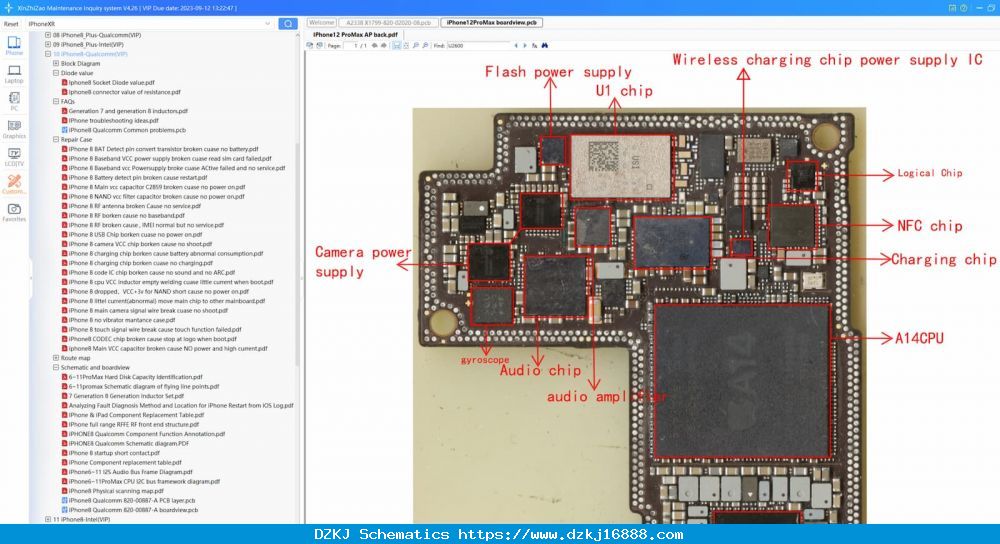Click the PDF icon of Iphone8 Socket Diode value.pdf
Image resolution: width=1000 pixels, height=544 pixels.
pyautogui.click(x=64, y=82)
